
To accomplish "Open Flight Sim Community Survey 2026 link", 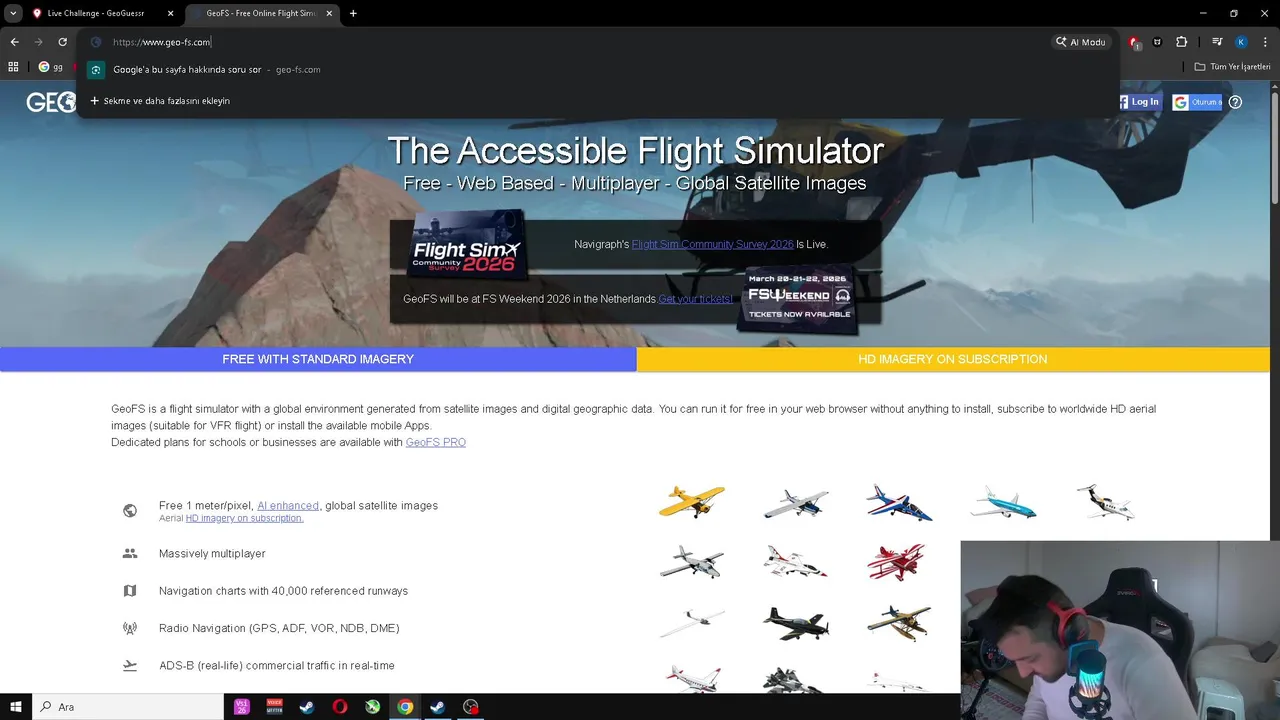I will [712, 244].
